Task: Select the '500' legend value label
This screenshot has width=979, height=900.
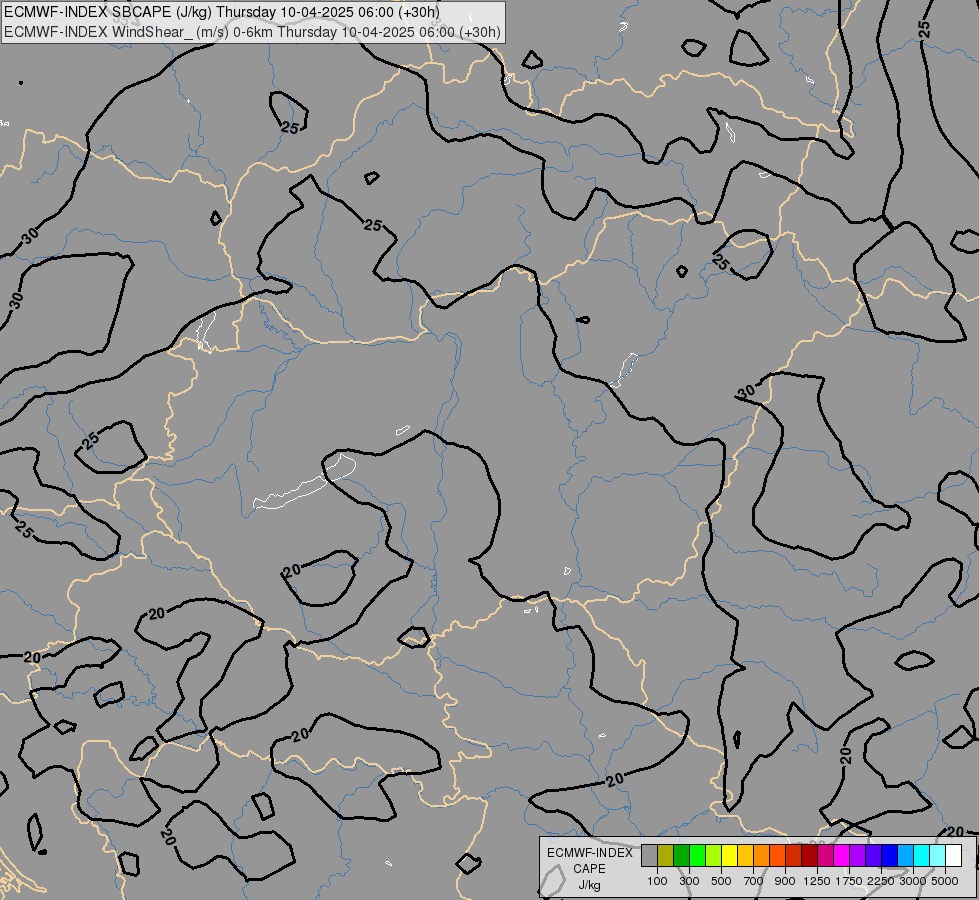Action: click(721, 881)
